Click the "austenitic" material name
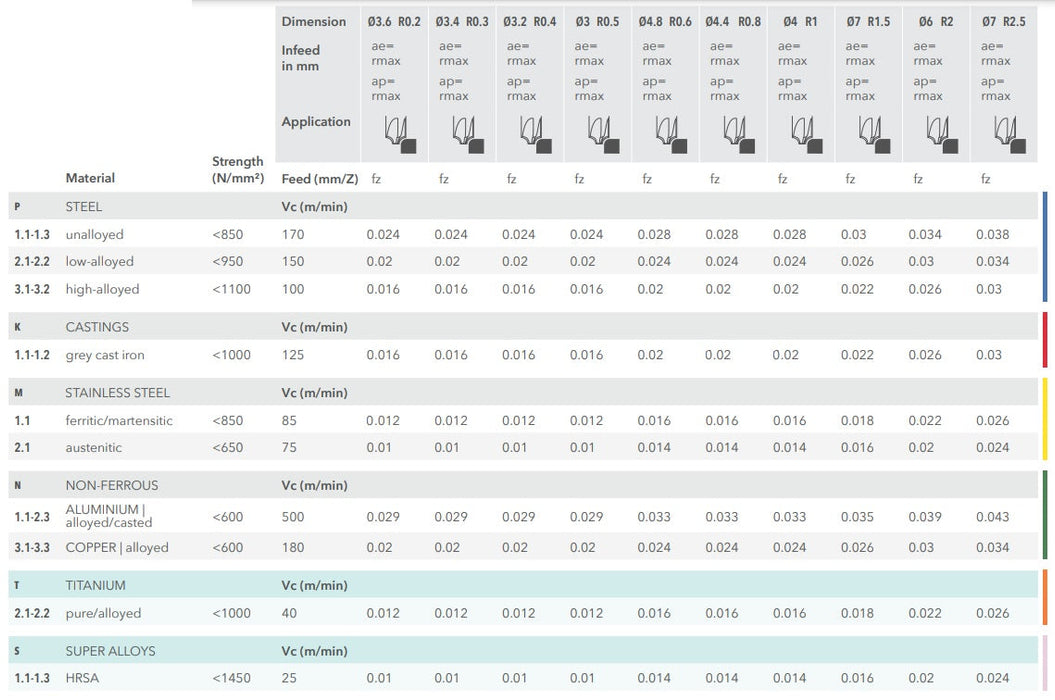 pyautogui.click(x=94, y=448)
